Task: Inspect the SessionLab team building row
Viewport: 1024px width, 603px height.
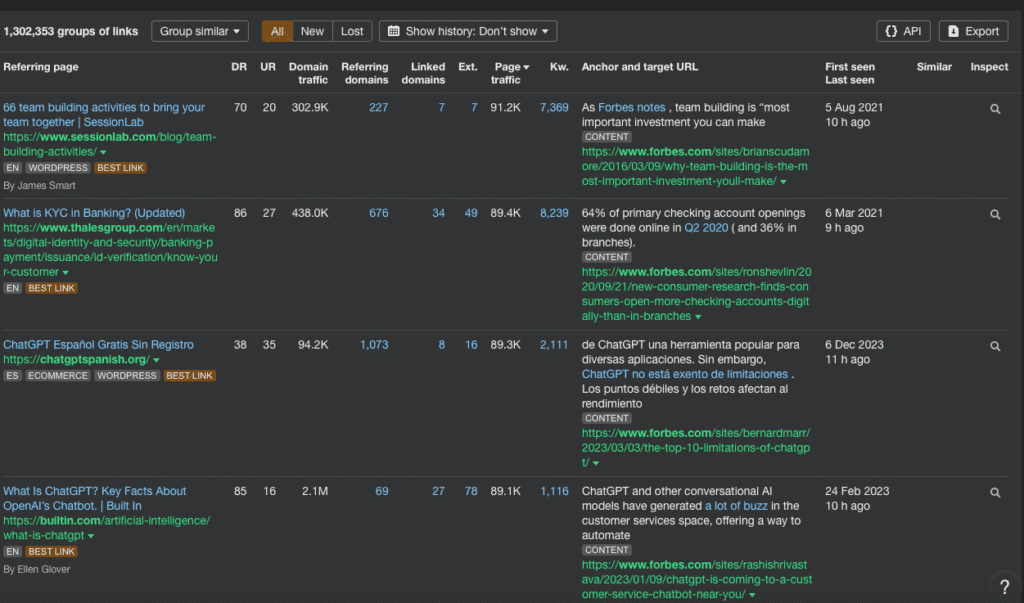Action: point(995,109)
